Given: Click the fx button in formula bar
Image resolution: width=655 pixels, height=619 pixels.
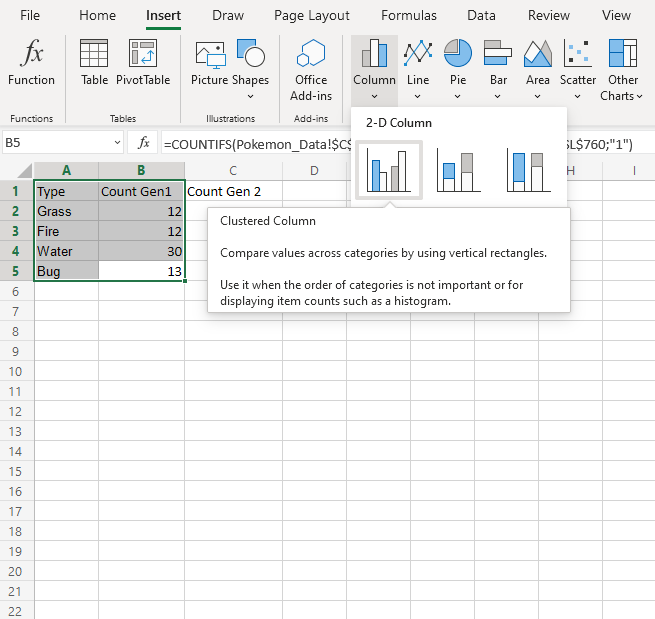Looking at the screenshot, I should [144, 143].
